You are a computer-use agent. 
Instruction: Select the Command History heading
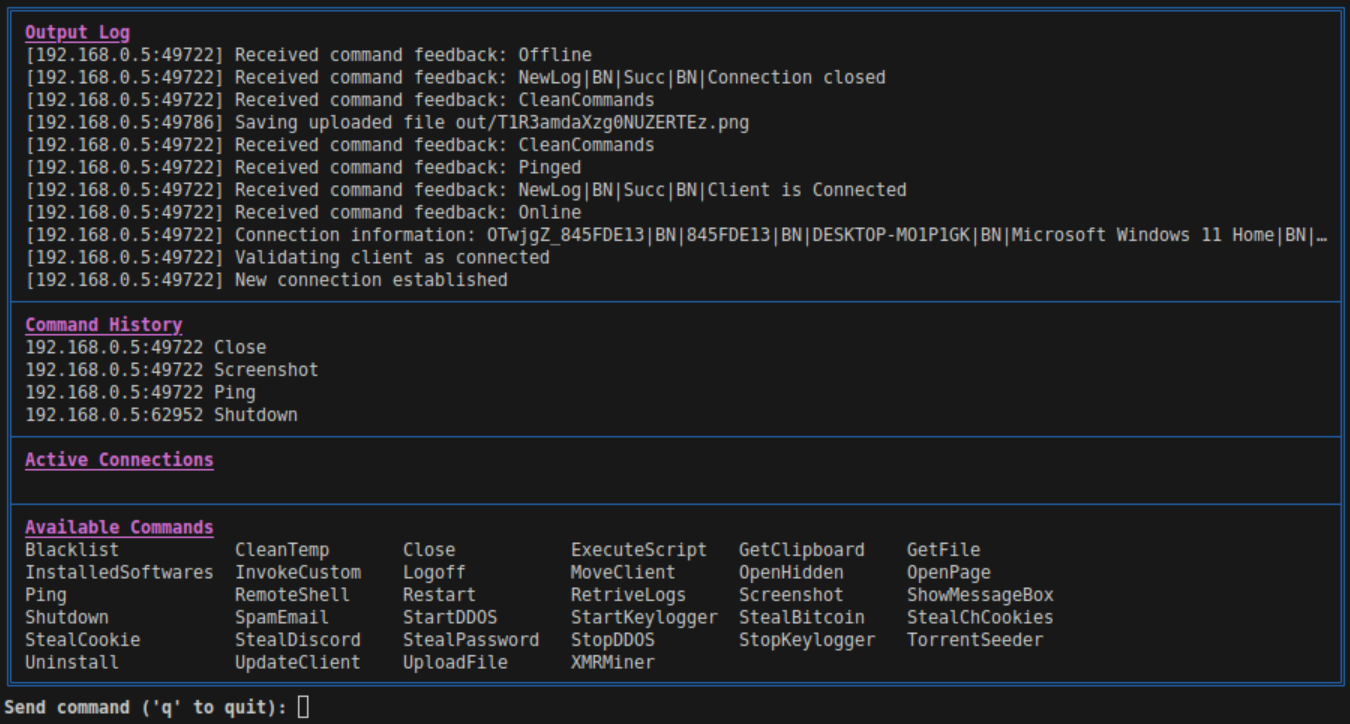point(103,325)
